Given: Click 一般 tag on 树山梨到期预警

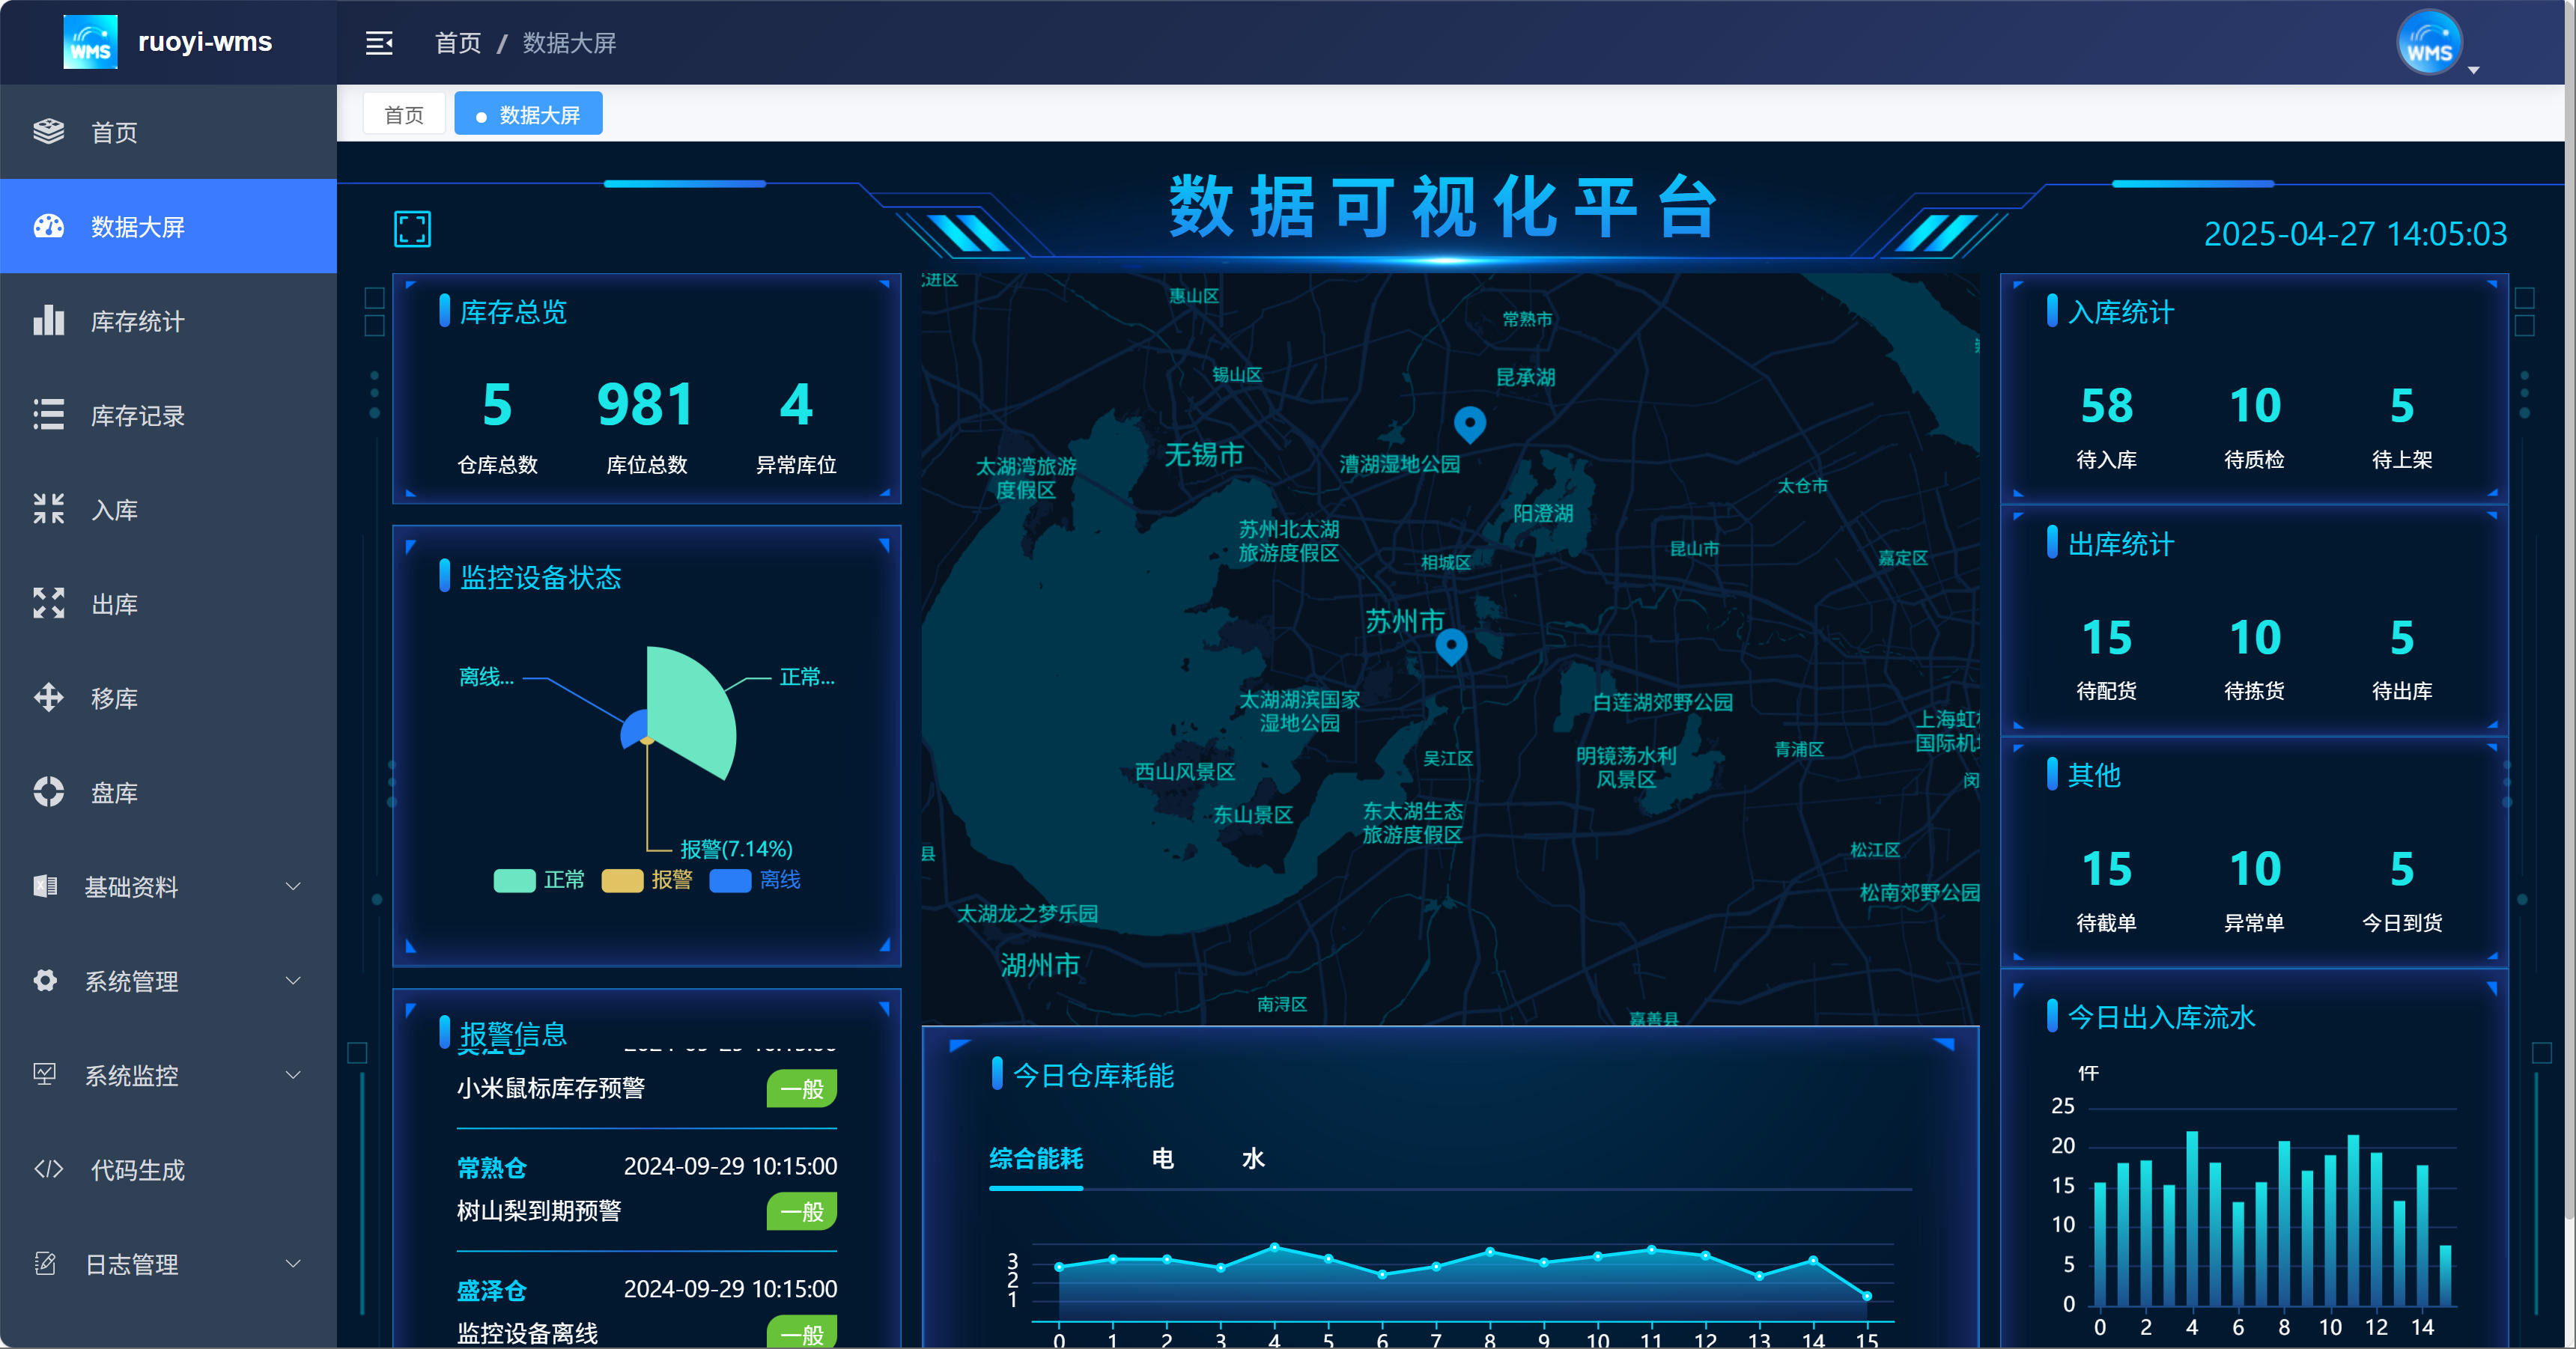Looking at the screenshot, I should 801,1211.
